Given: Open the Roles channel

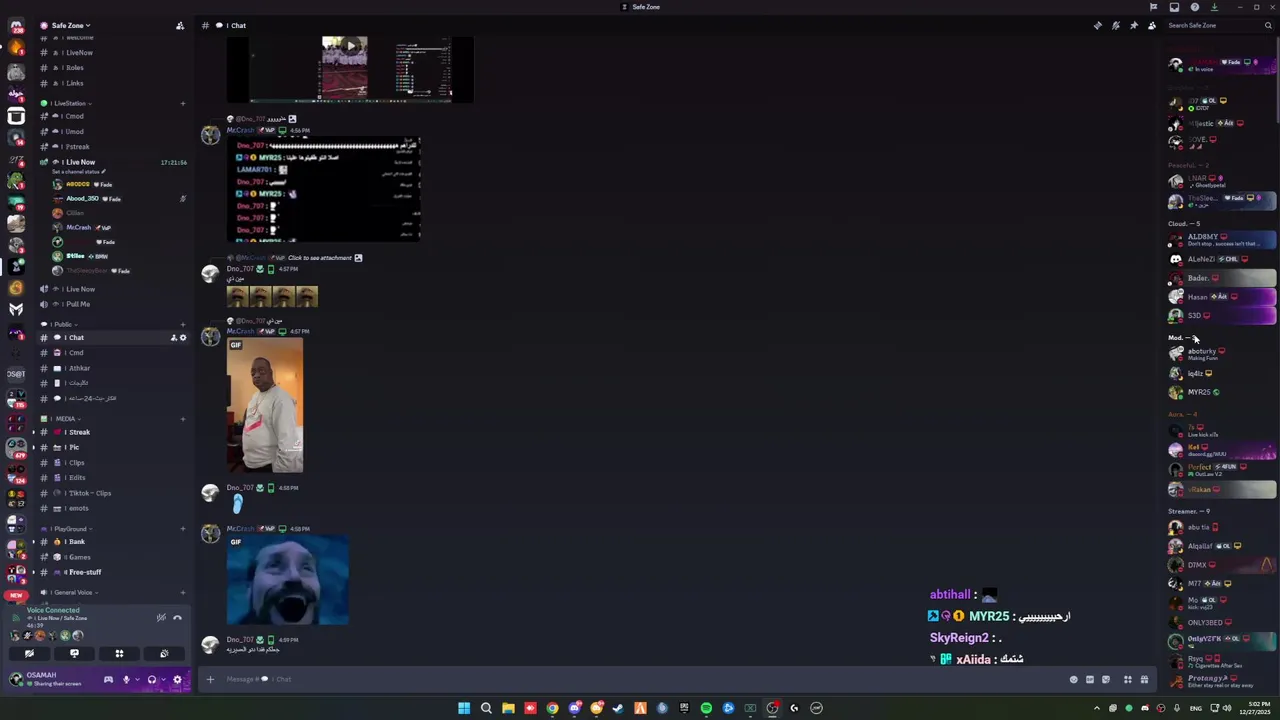Looking at the screenshot, I should [x=112, y=67].
